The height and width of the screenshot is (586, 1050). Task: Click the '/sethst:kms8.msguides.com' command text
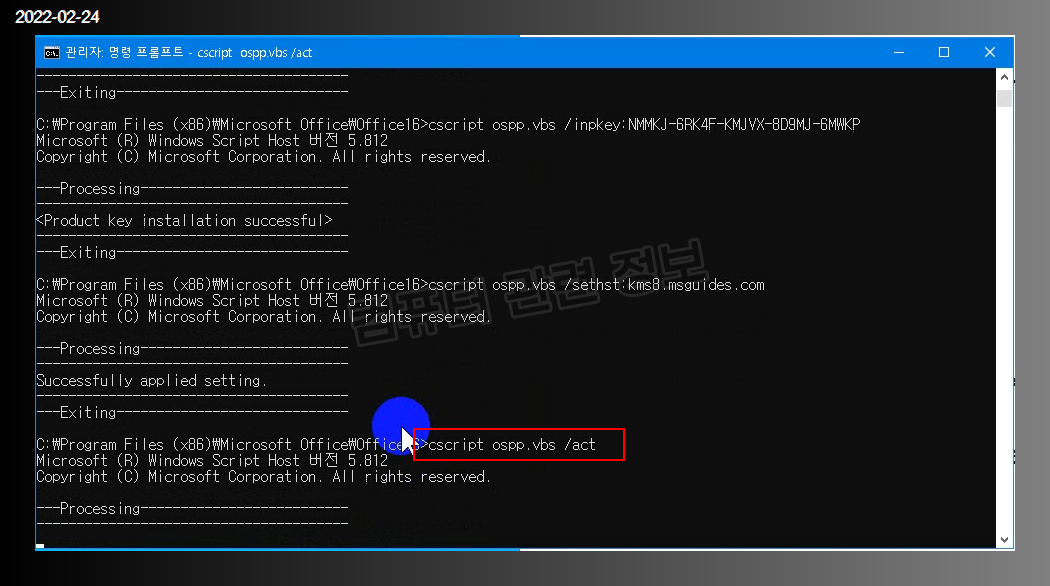pos(664,285)
